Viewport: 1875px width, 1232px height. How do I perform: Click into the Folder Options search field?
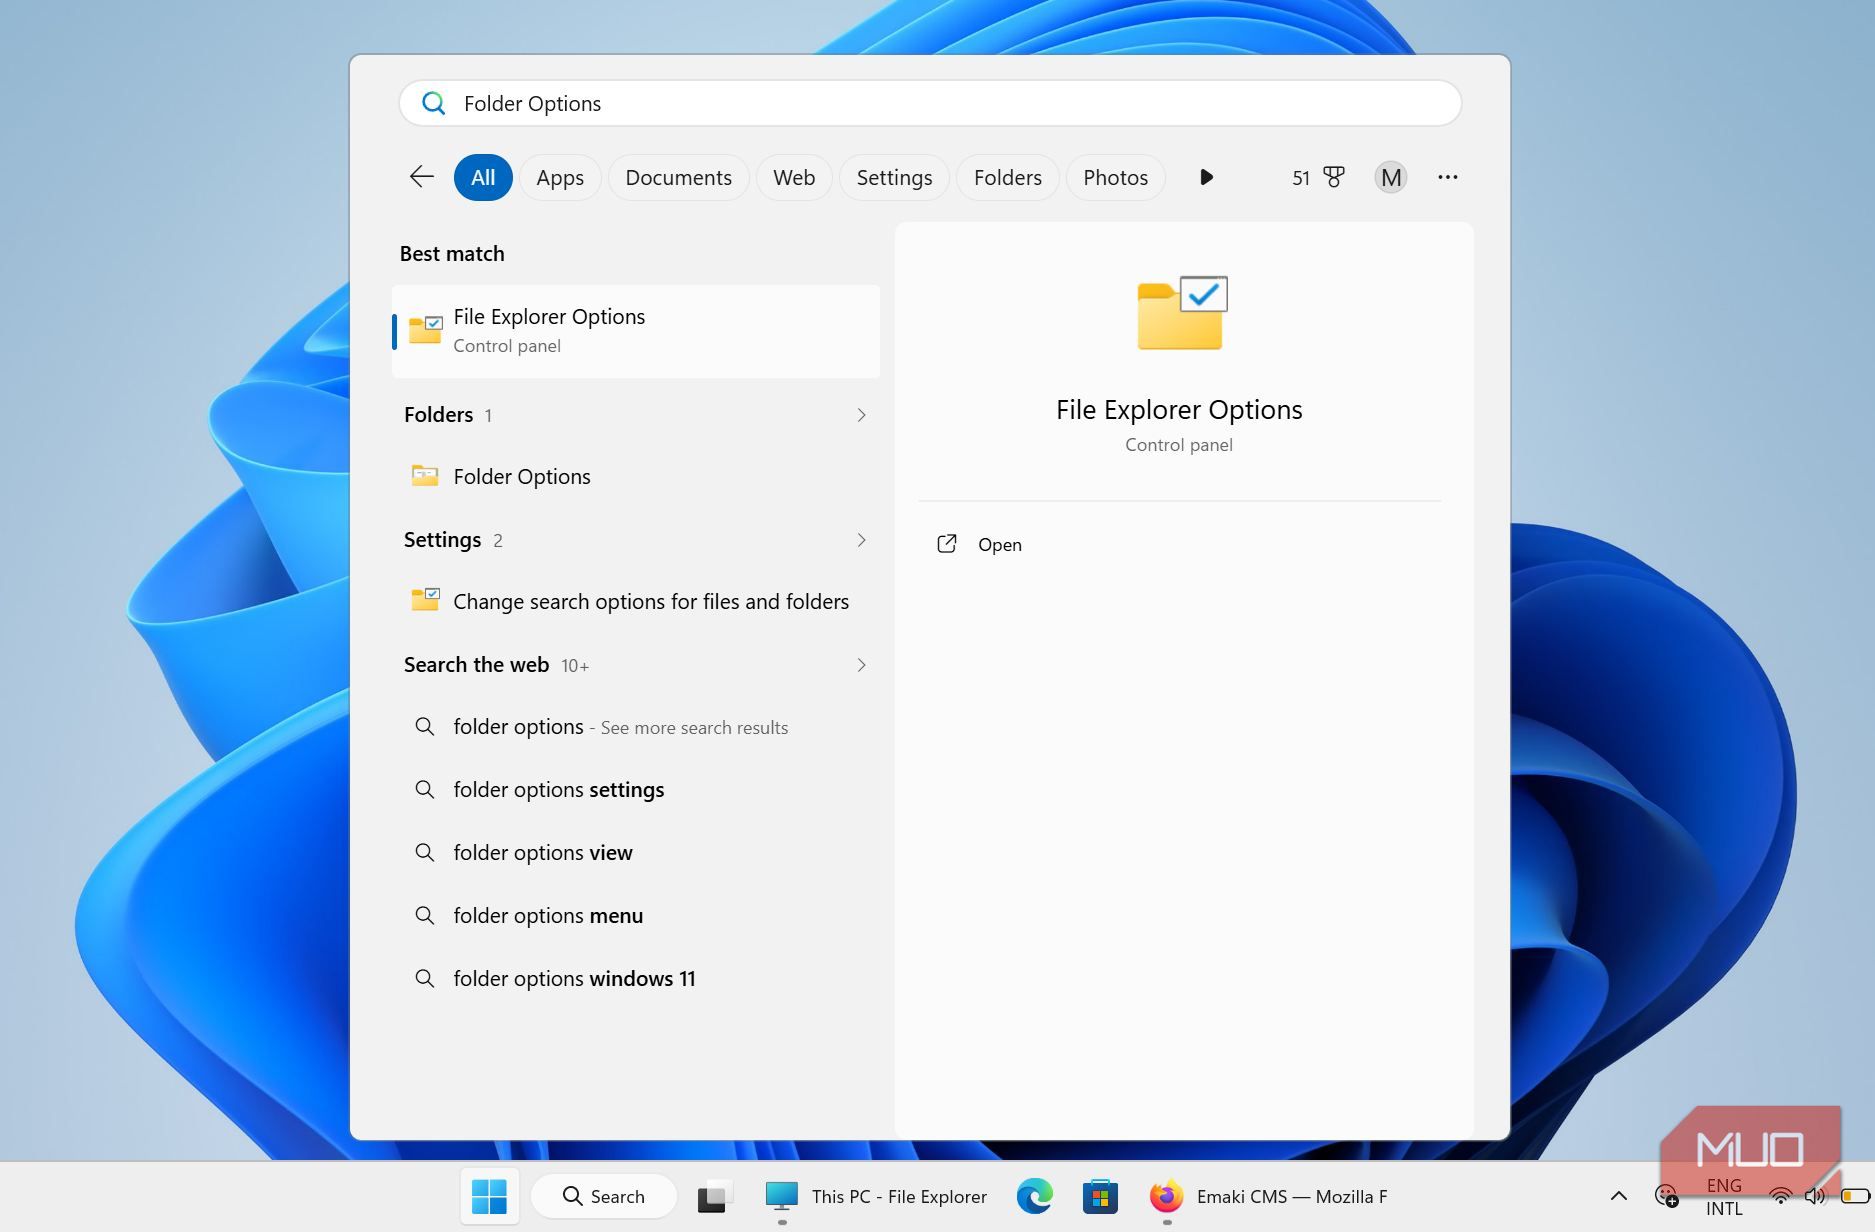[930, 103]
